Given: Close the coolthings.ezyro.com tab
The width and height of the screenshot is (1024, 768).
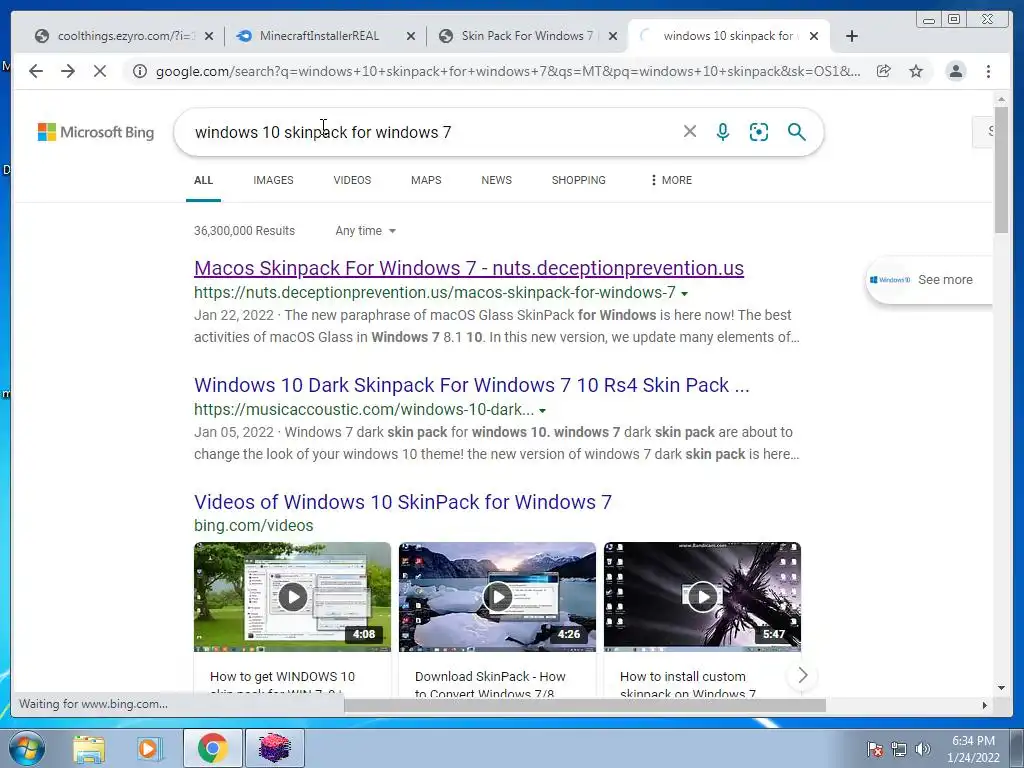Looking at the screenshot, I should [209, 36].
